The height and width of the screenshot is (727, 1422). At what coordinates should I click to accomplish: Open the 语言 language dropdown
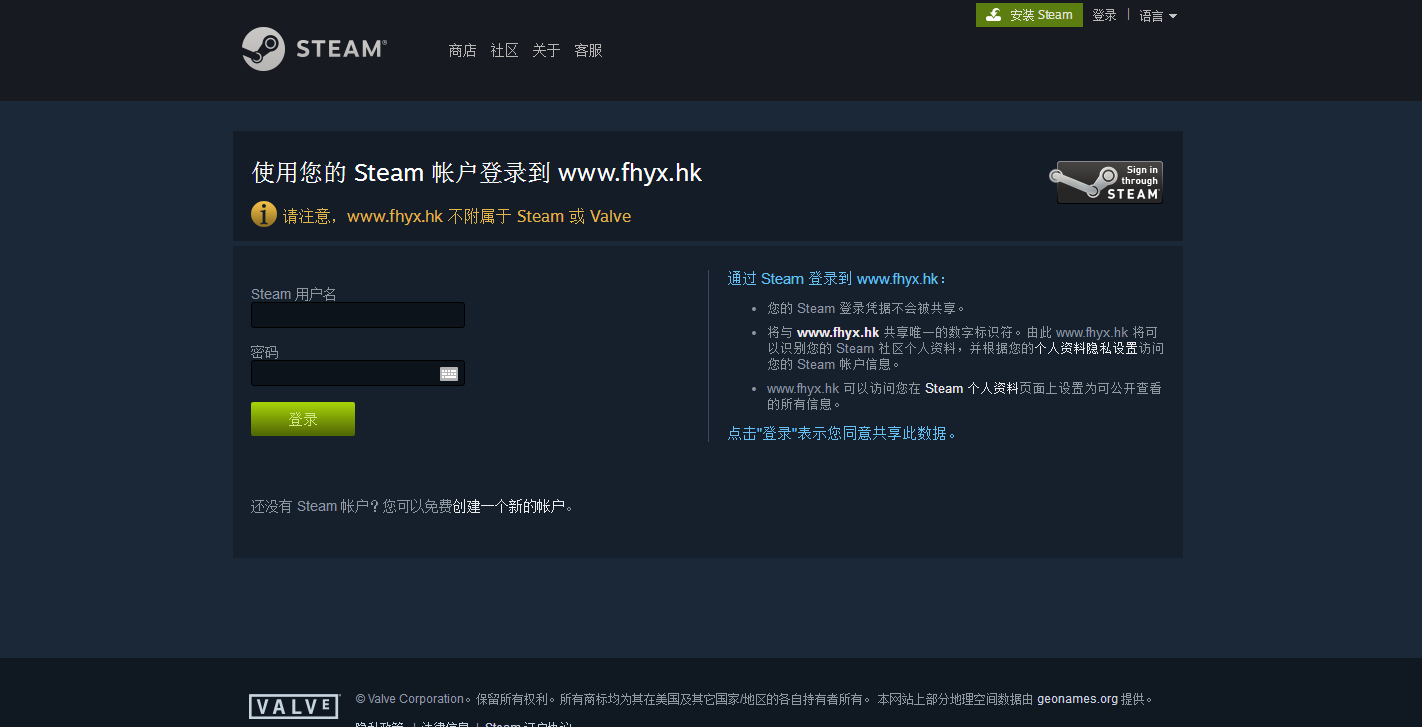1158,16
